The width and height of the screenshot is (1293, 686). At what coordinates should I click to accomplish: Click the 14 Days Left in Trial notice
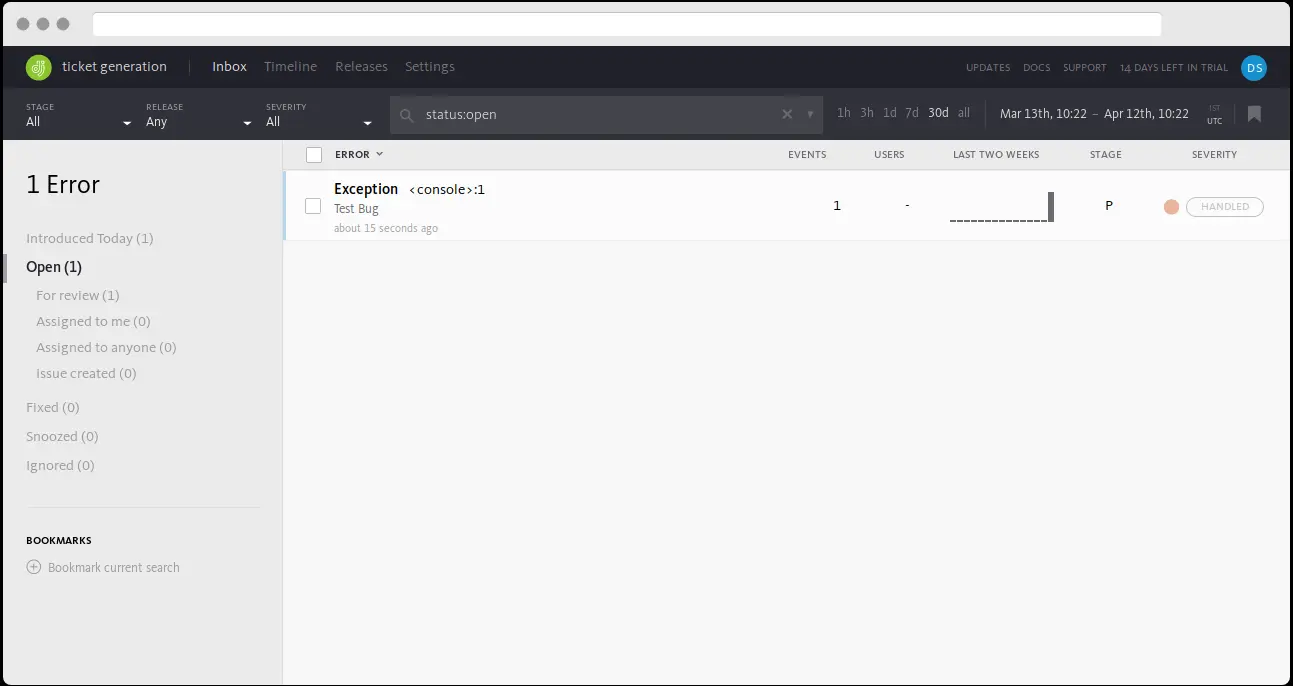tap(1174, 68)
